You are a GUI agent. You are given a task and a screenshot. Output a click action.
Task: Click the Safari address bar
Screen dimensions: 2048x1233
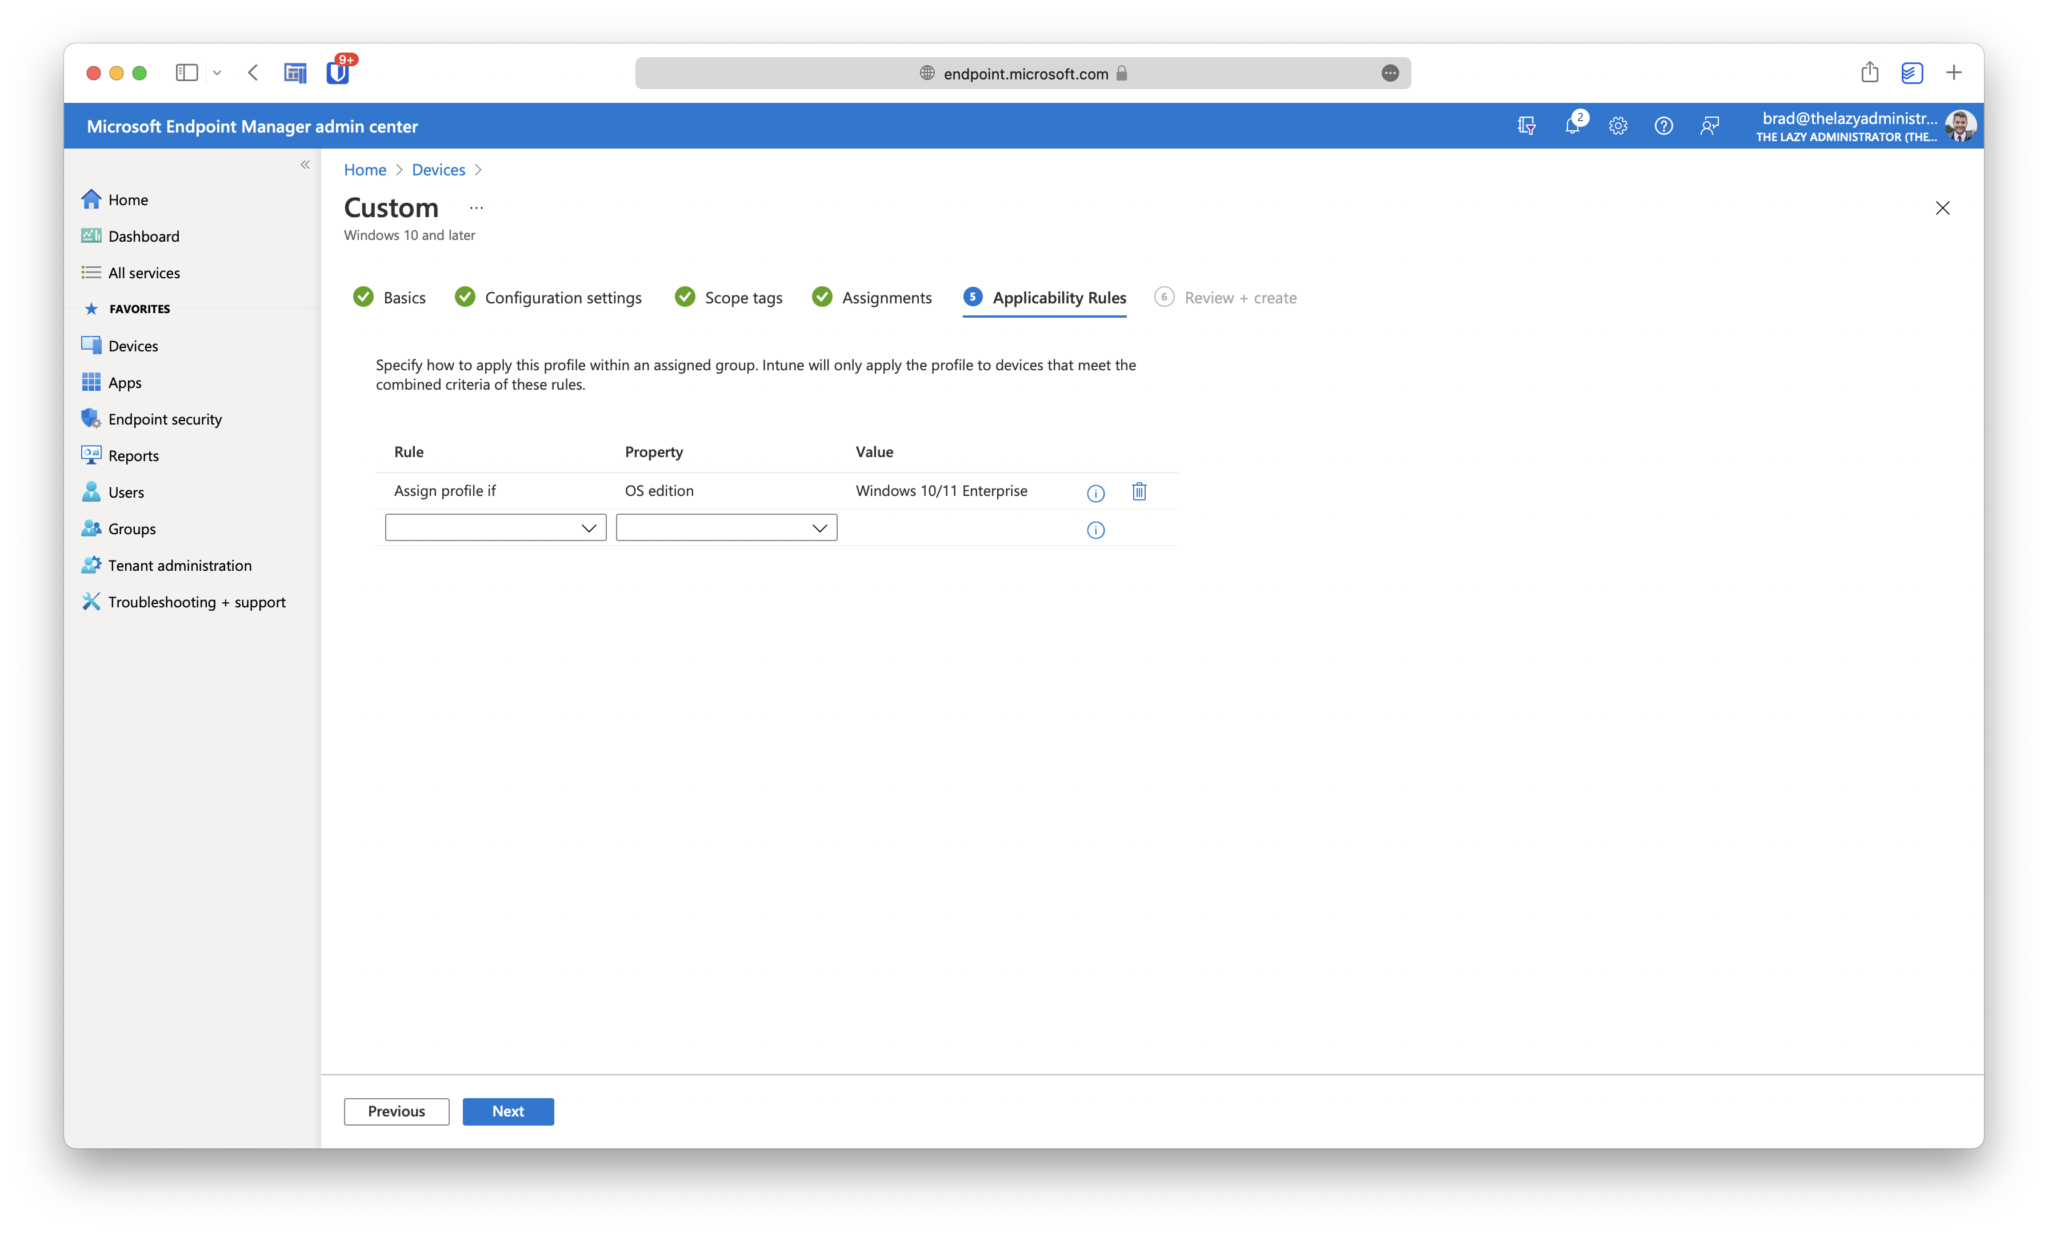[1023, 73]
